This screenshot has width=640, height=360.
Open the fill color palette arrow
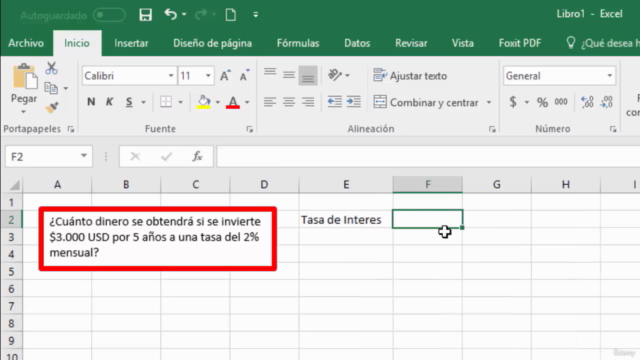click(218, 102)
